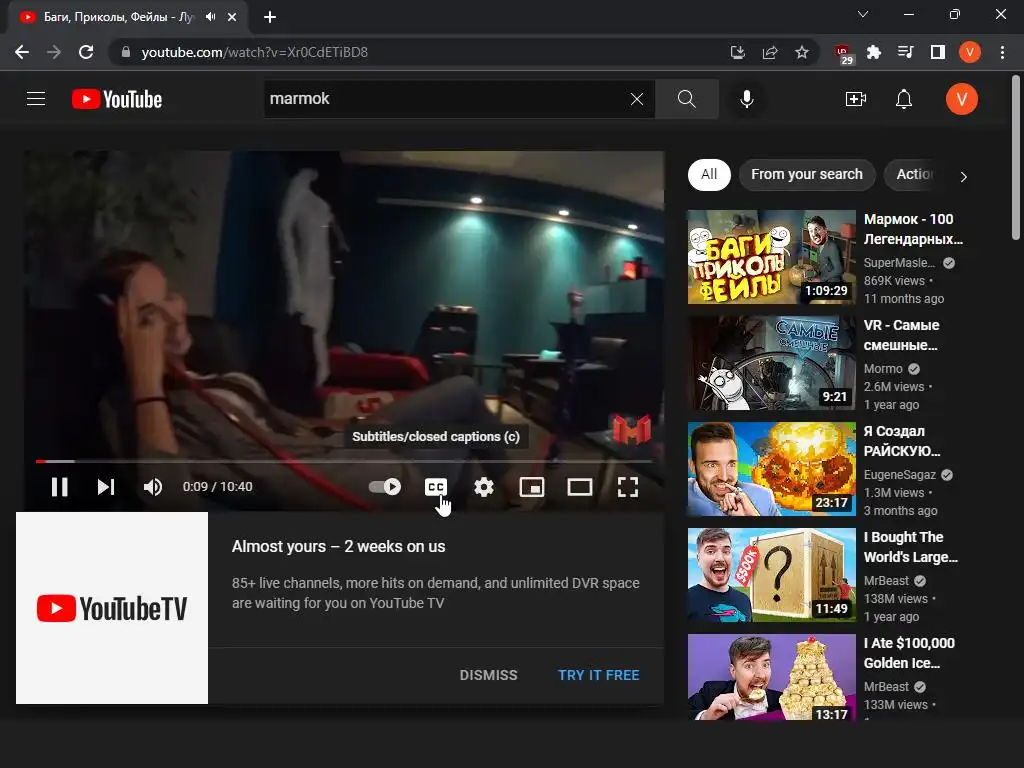This screenshot has width=1024, height=768.
Task: Clear the search query
Action: [637, 99]
